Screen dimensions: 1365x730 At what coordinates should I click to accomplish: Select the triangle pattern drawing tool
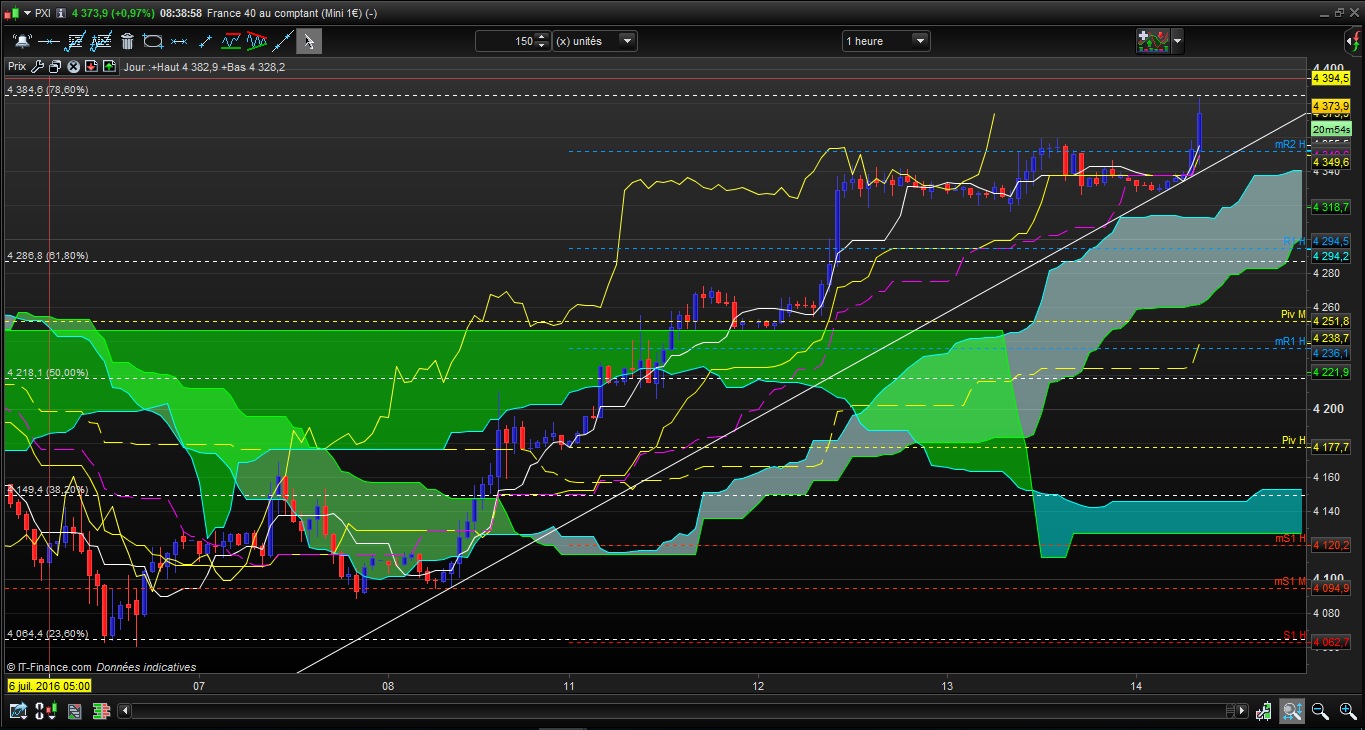[x=257, y=41]
